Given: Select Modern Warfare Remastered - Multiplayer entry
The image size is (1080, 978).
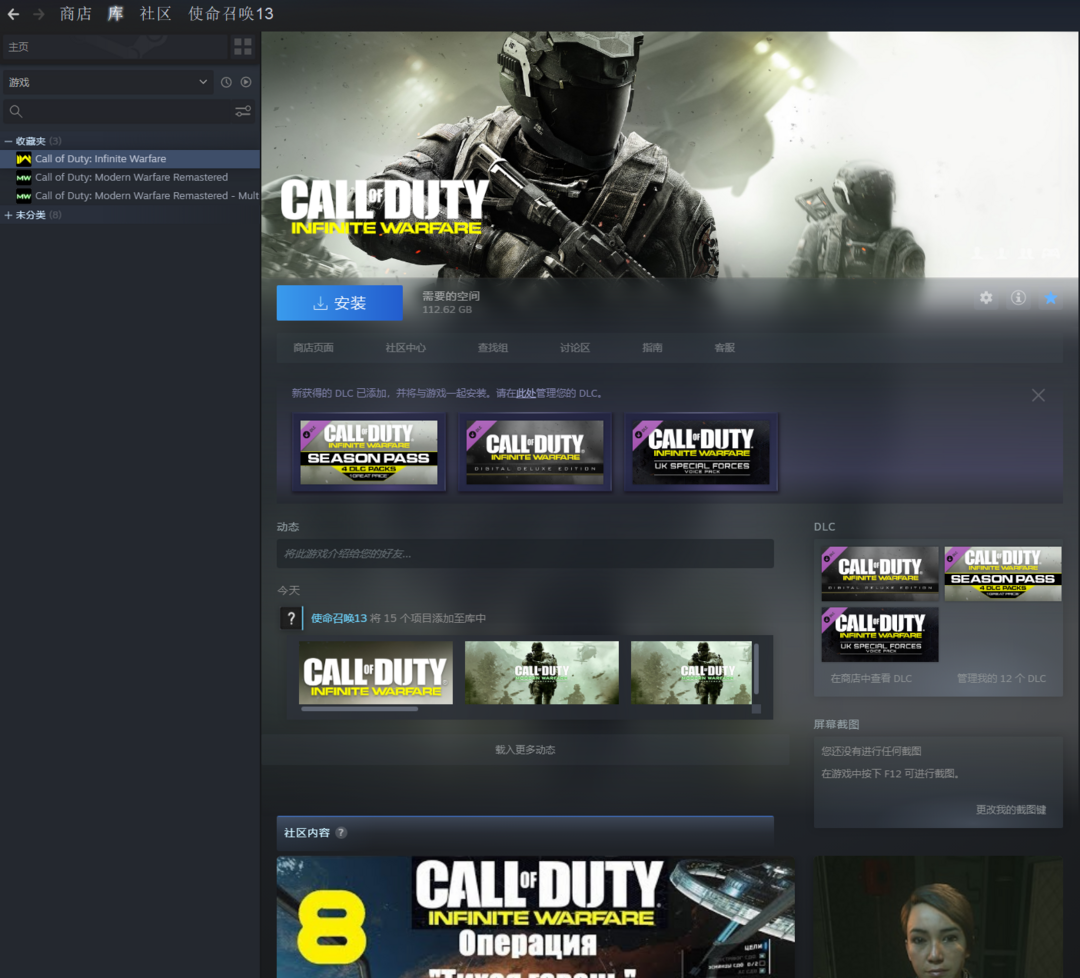Looking at the screenshot, I should click(x=130, y=196).
